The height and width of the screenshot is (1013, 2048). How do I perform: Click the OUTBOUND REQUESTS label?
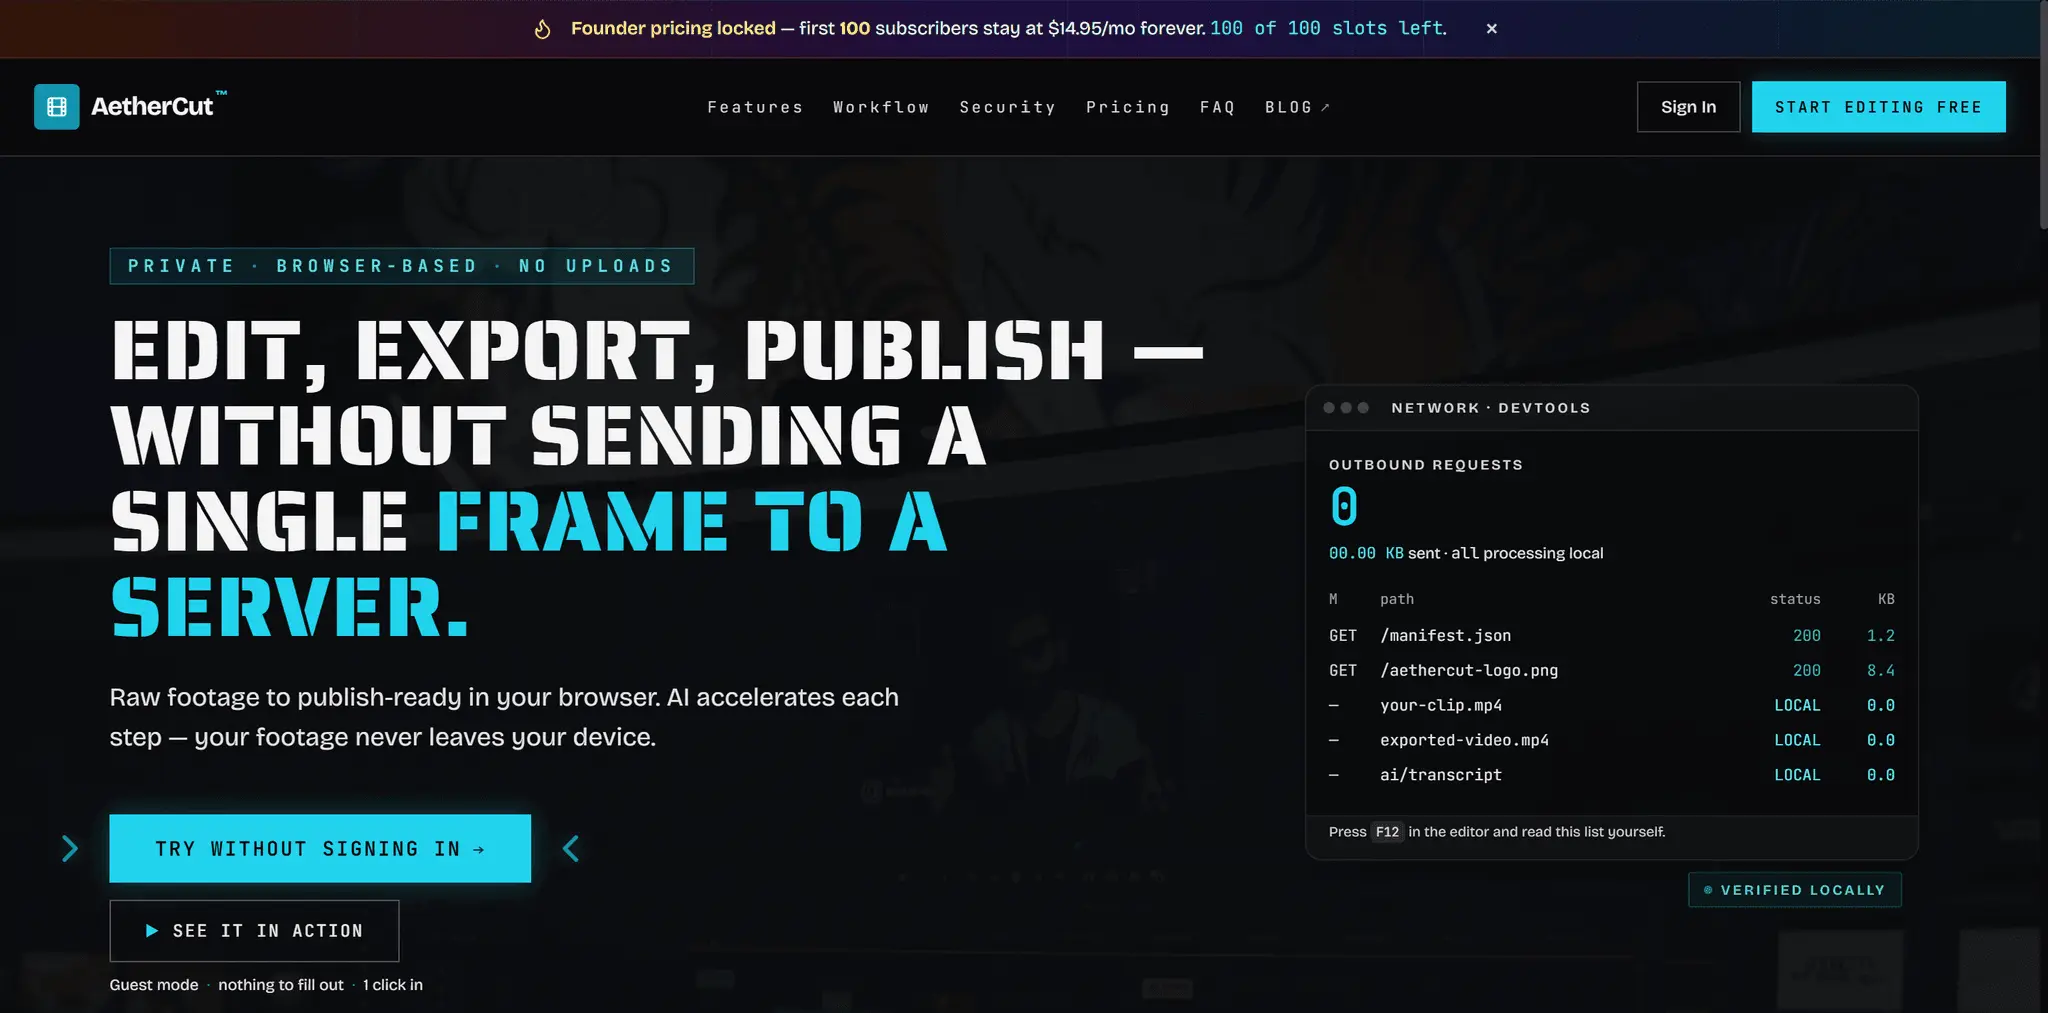pos(1425,465)
